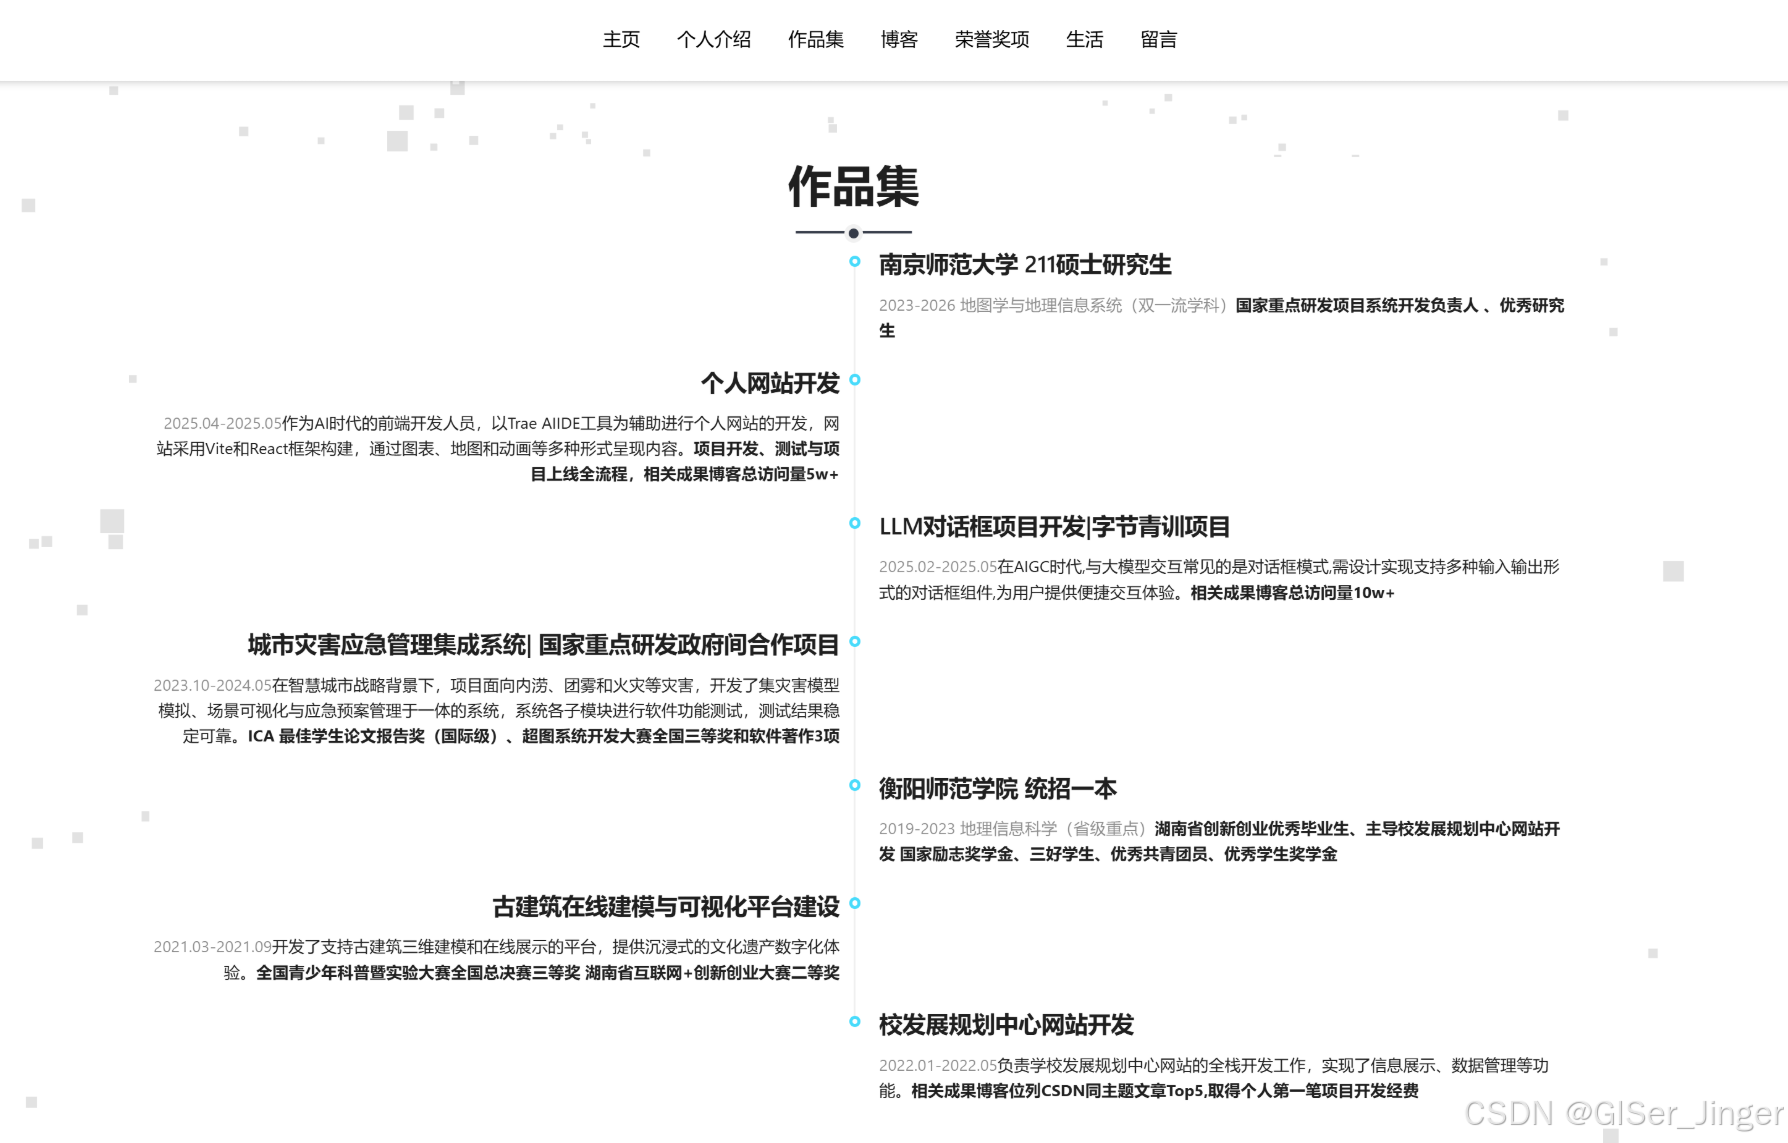
Task: Click the 衡阳师范学院 统招一本 heading
Action: pyautogui.click(x=998, y=789)
